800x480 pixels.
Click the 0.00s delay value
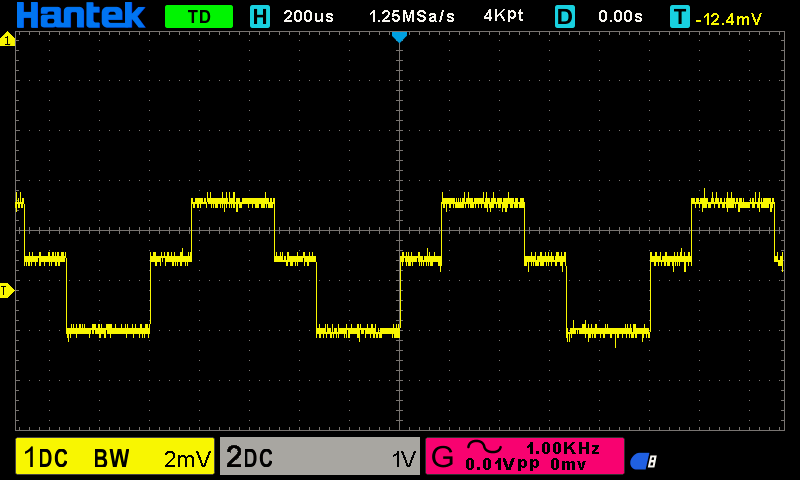tap(620, 16)
